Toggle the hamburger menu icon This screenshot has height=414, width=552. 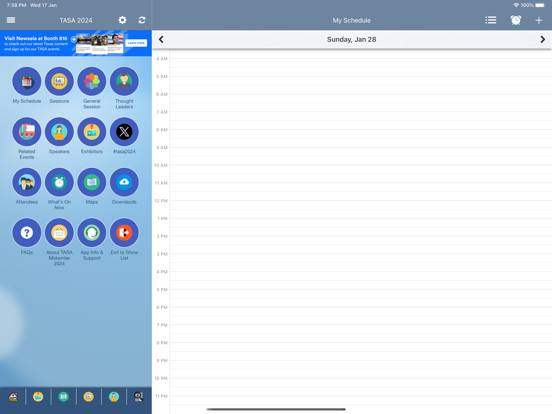click(x=11, y=20)
